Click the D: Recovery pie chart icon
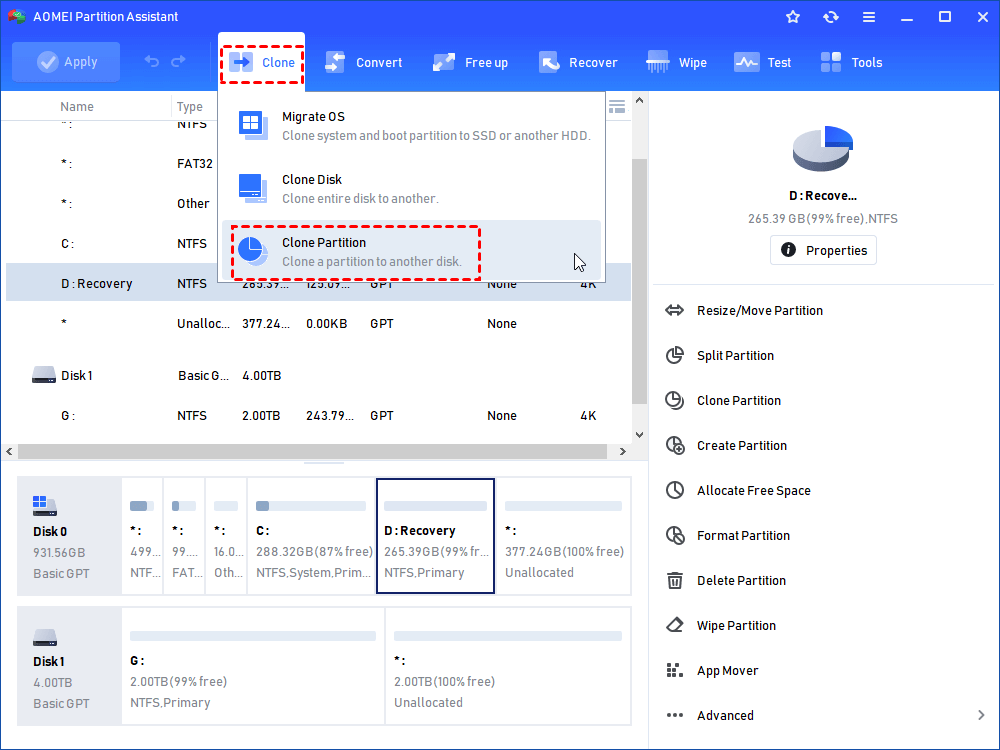1000x750 pixels. [x=823, y=149]
